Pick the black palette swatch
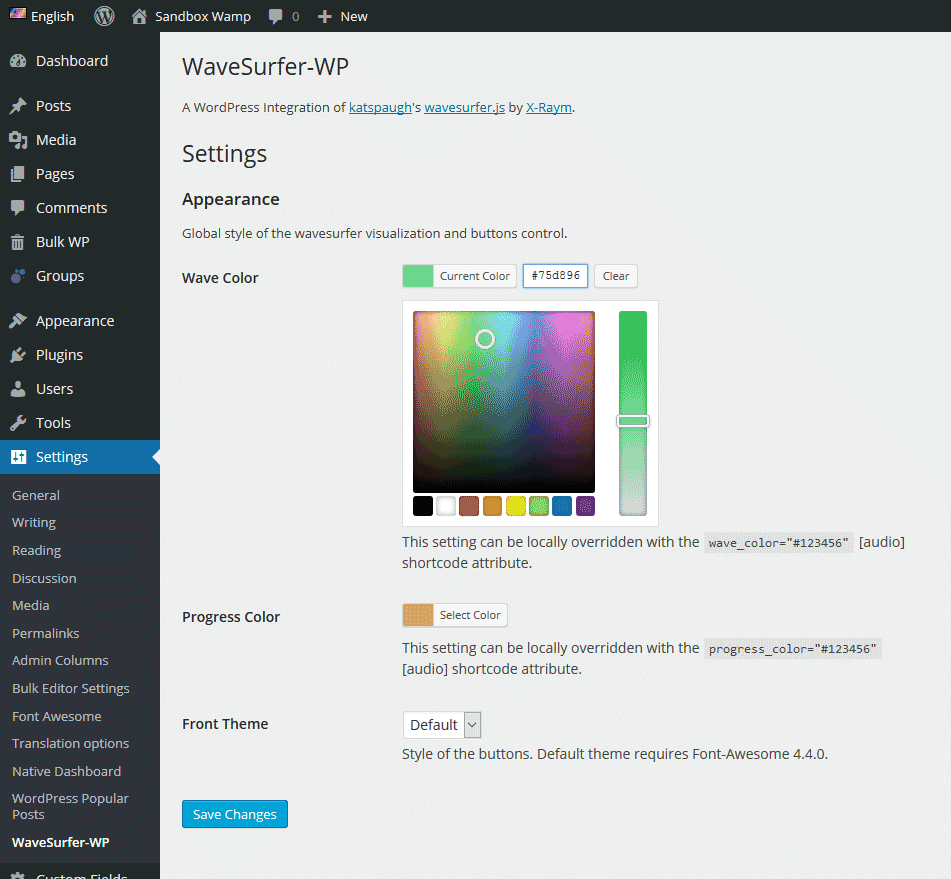Image resolution: width=951 pixels, height=879 pixels. 423,506
